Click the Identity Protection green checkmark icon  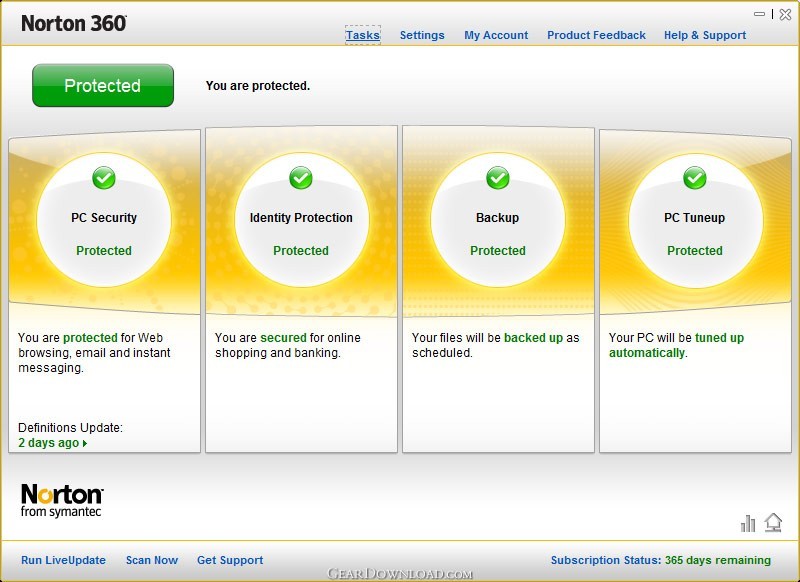(x=301, y=178)
